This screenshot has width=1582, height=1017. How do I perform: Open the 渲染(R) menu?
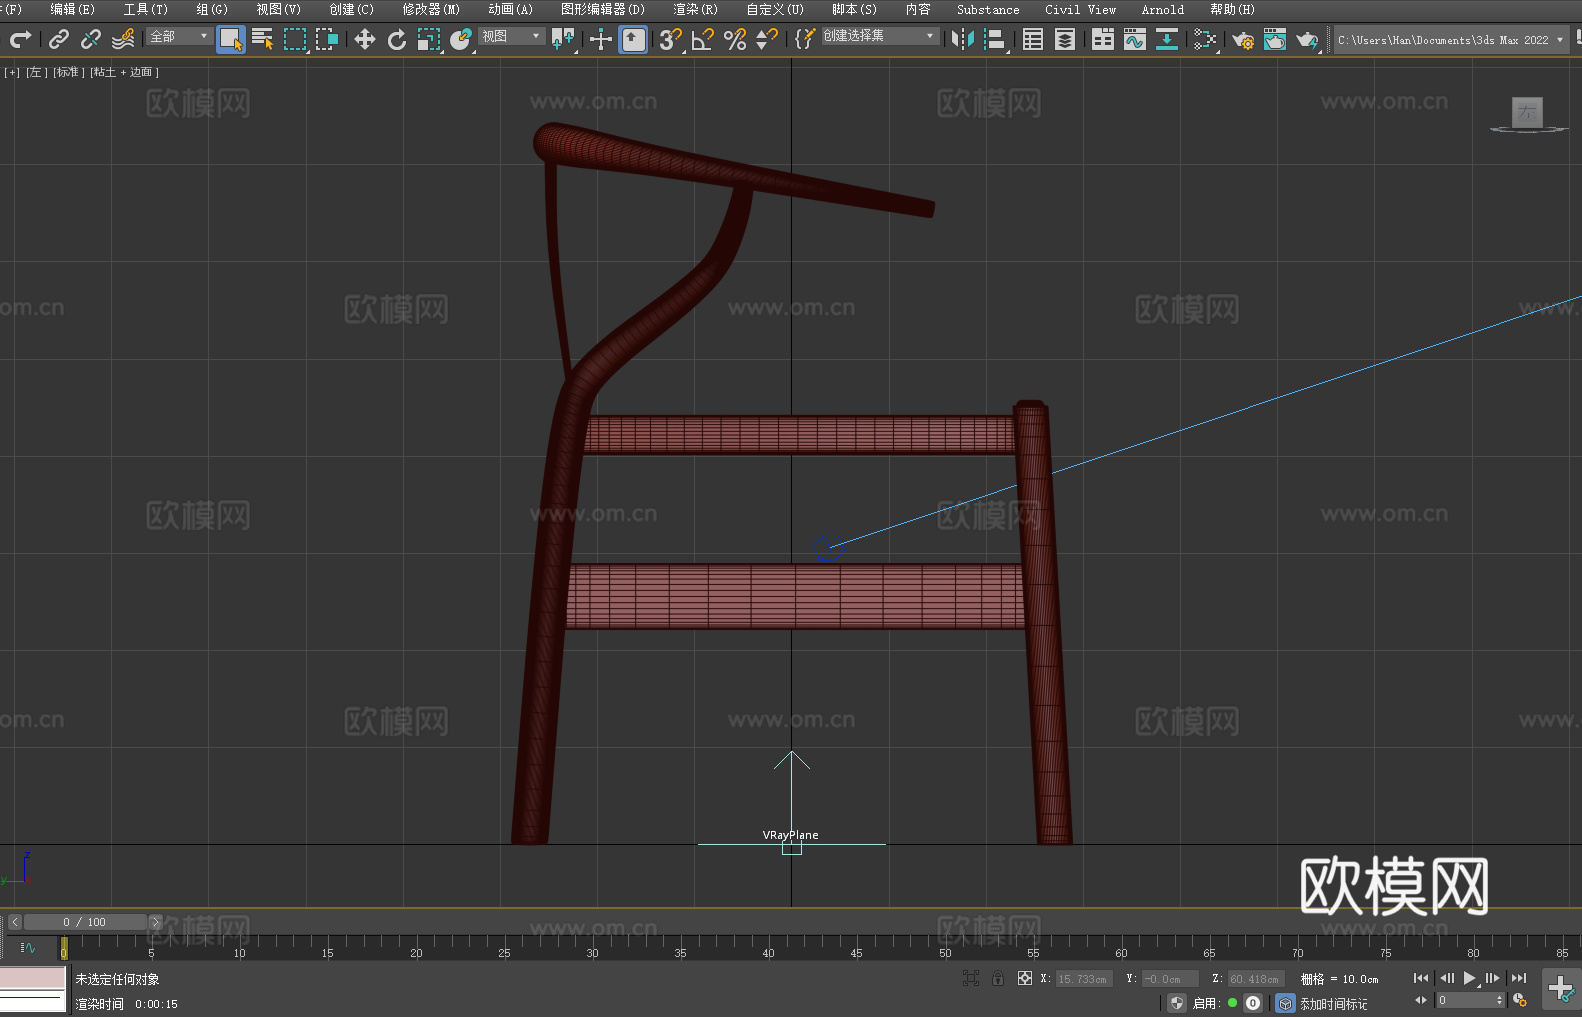pos(695,9)
